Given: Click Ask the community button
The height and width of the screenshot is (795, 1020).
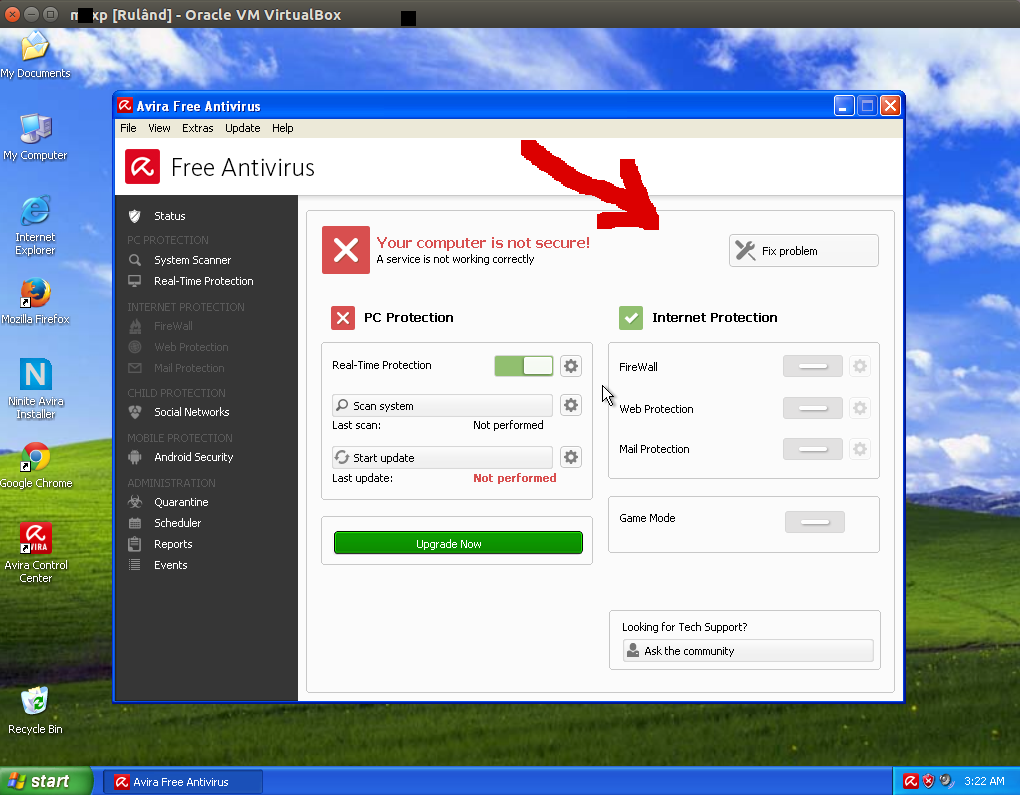Looking at the screenshot, I should pyautogui.click(x=748, y=651).
